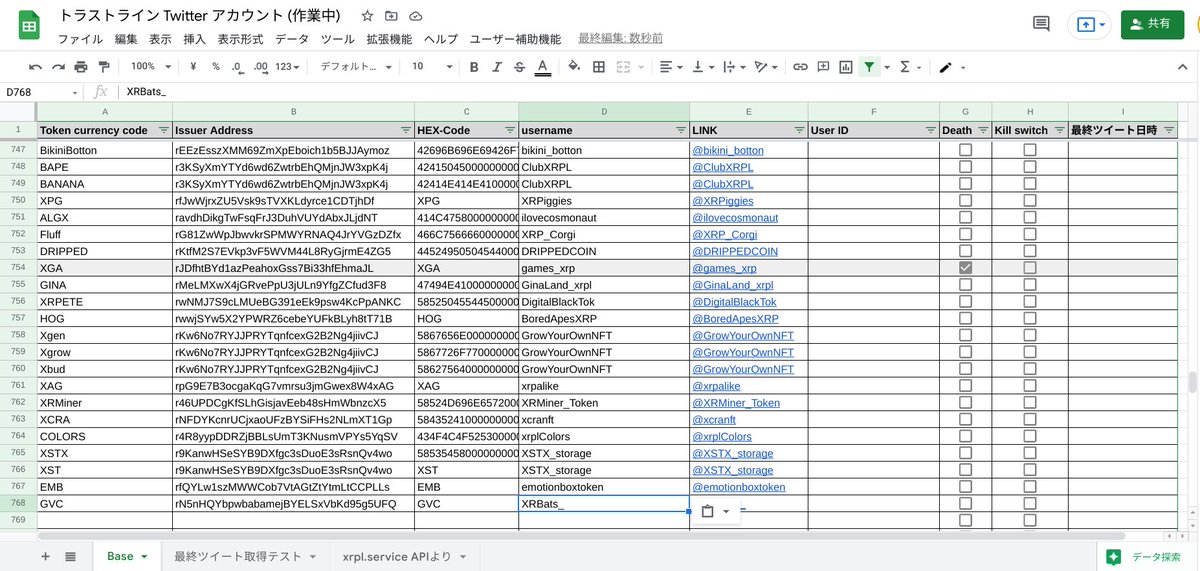Move document using the folder icon

(391, 17)
